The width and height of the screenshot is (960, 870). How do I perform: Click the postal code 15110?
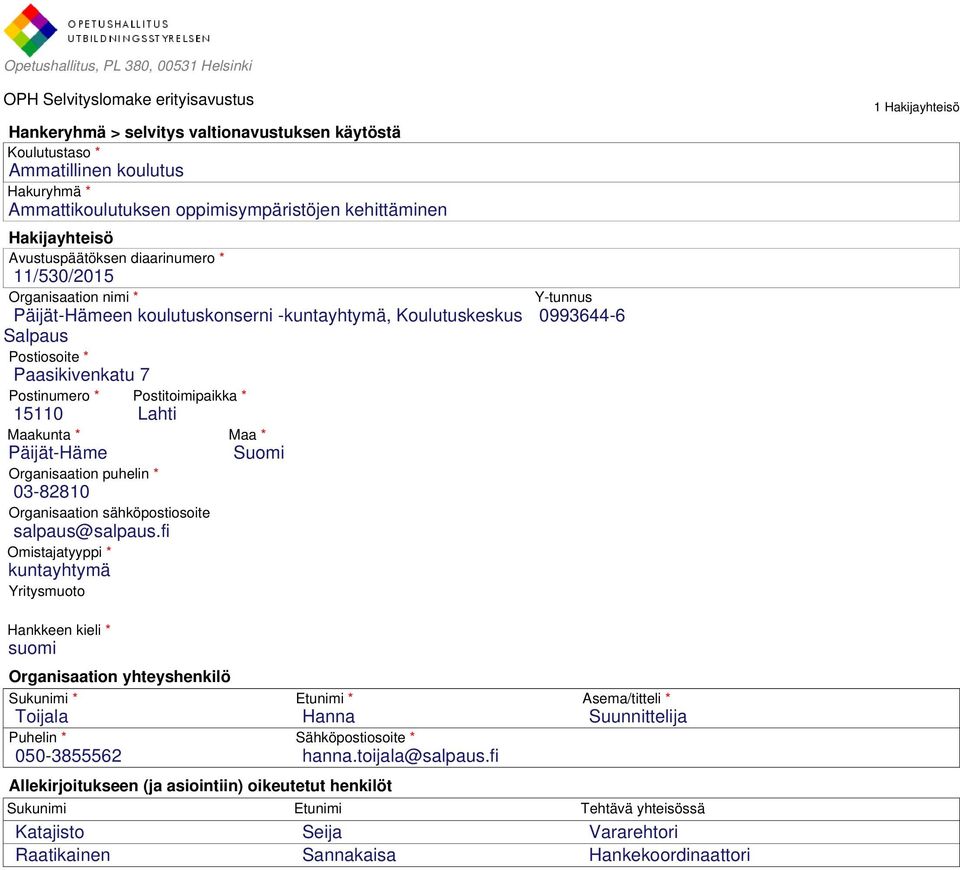[38, 414]
